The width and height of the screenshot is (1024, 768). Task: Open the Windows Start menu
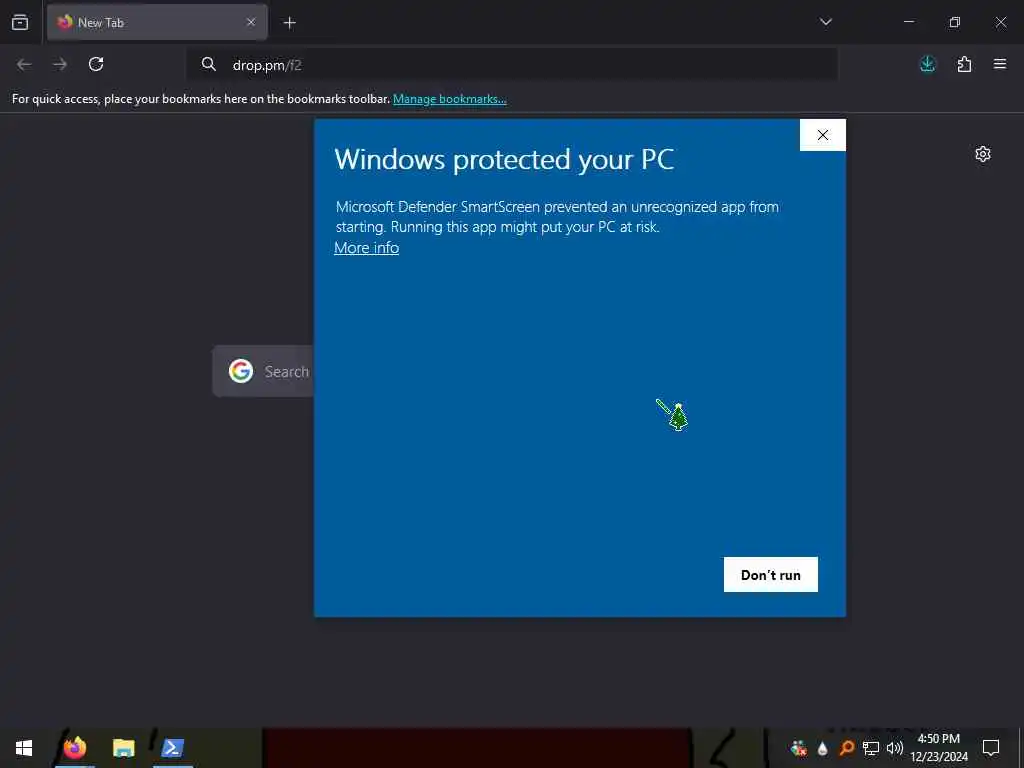point(24,748)
